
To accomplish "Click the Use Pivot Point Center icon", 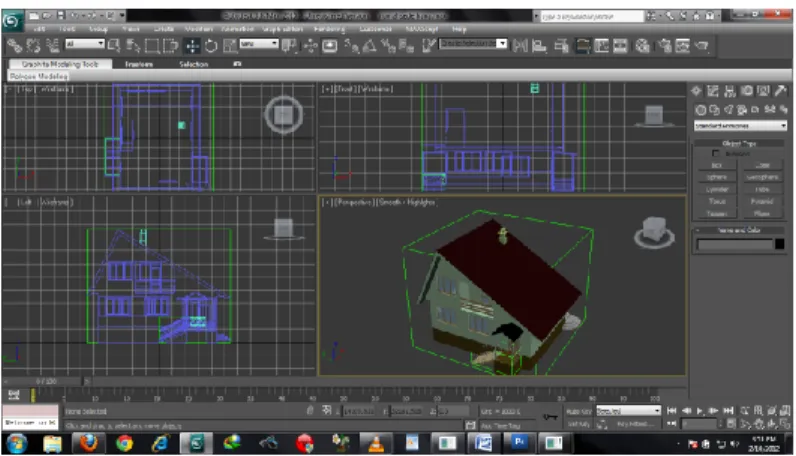I will 289,46.
